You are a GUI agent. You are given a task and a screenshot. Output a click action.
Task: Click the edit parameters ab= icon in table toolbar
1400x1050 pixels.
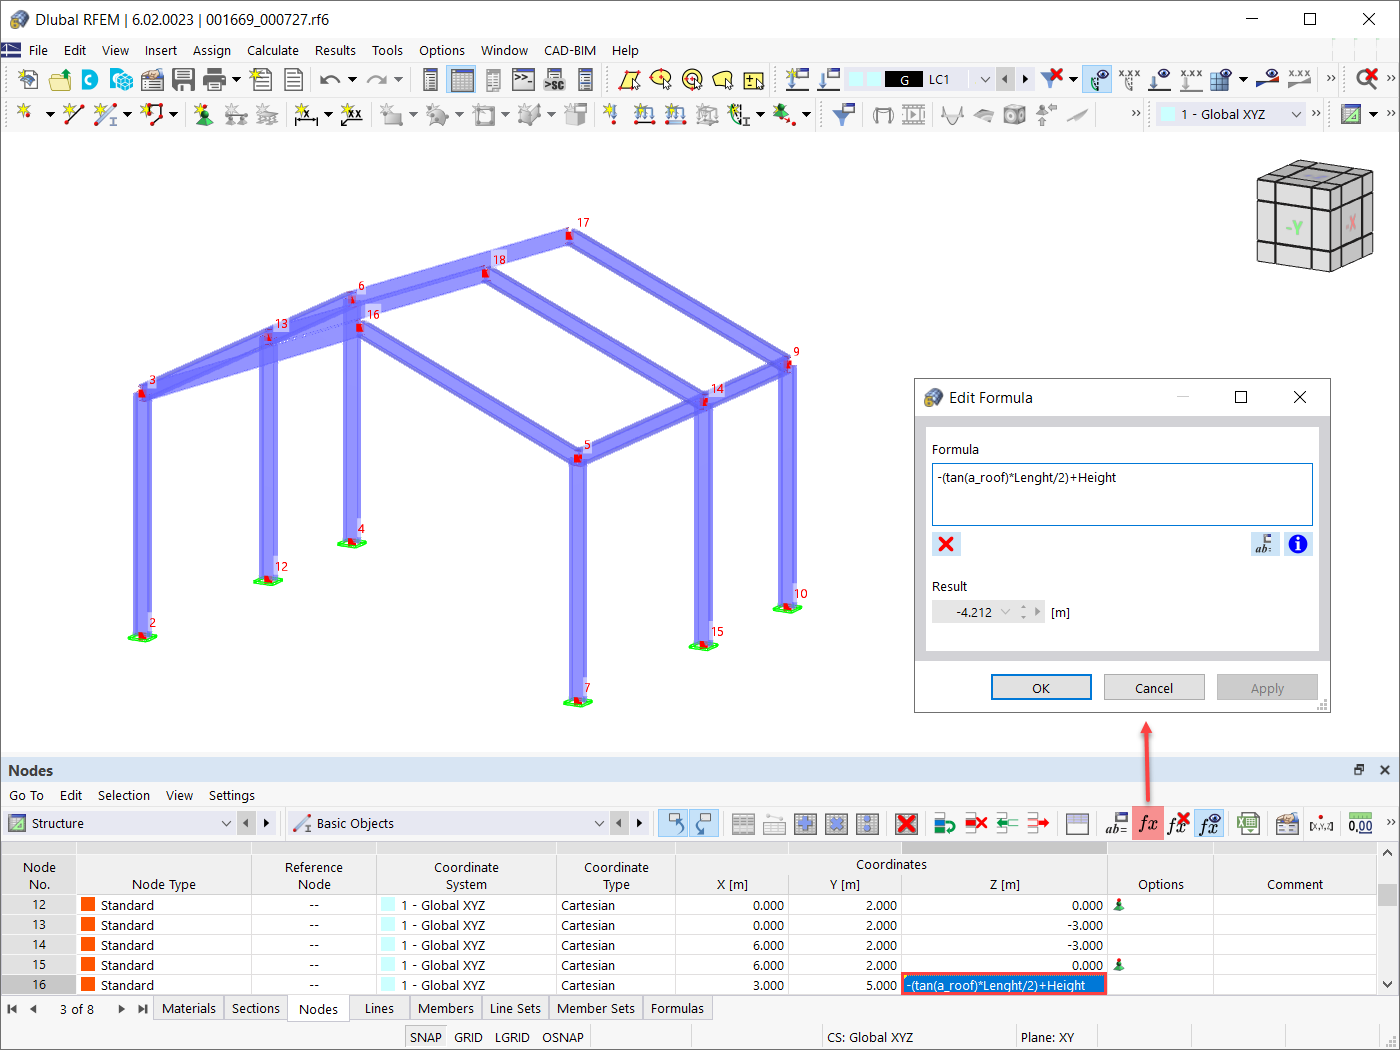pyautogui.click(x=1116, y=824)
